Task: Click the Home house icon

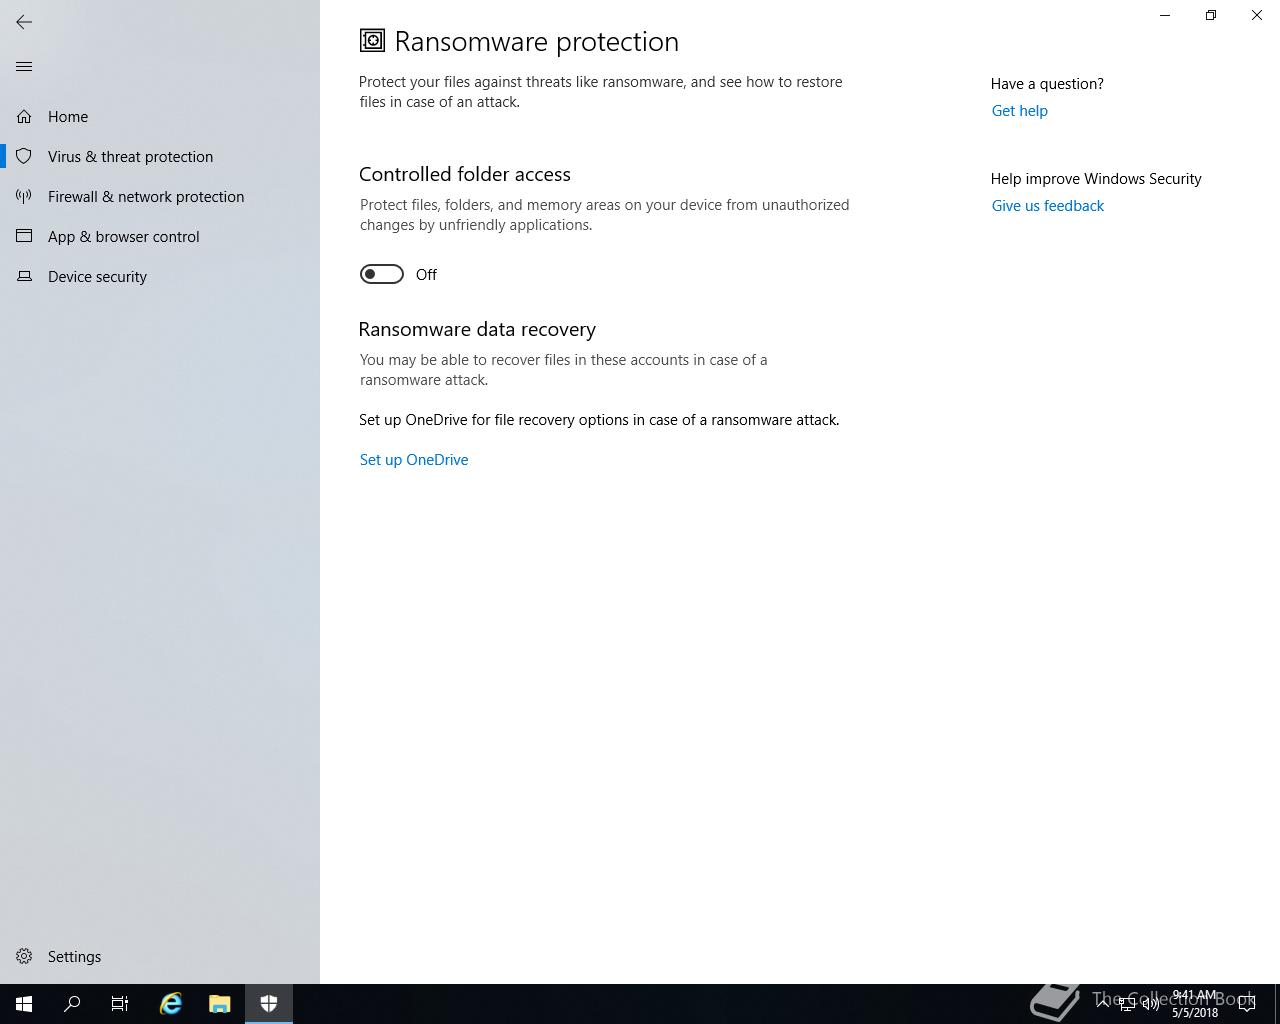Action: [x=24, y=117]
